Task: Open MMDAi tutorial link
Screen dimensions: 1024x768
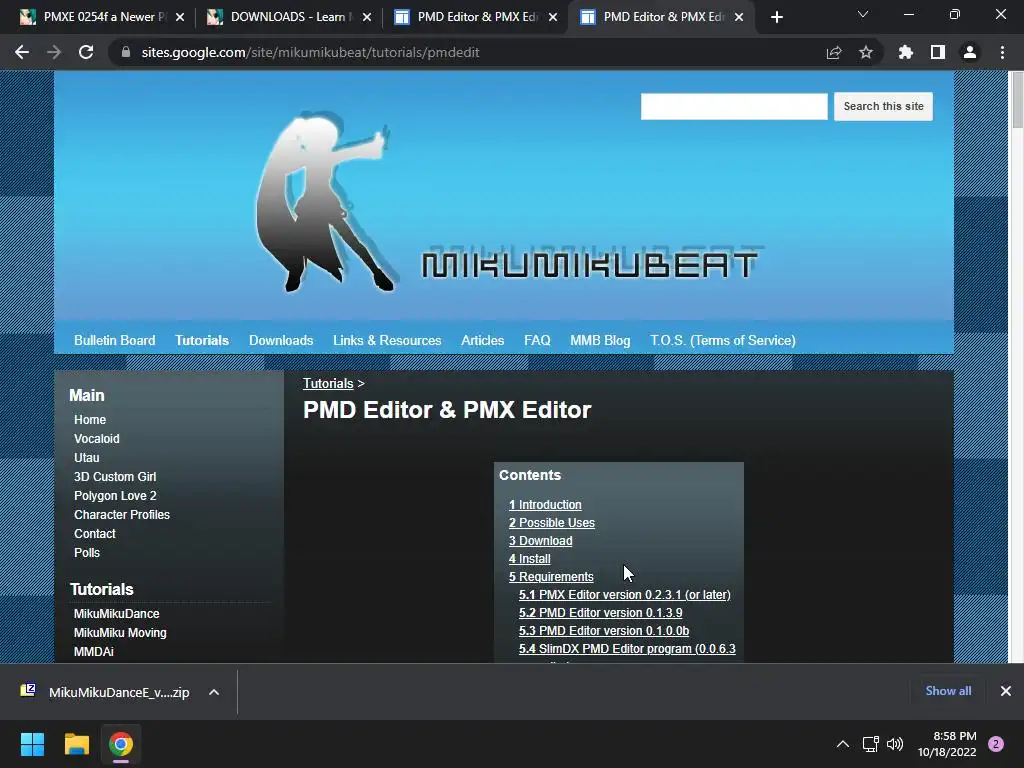Action: coord(93,651)
